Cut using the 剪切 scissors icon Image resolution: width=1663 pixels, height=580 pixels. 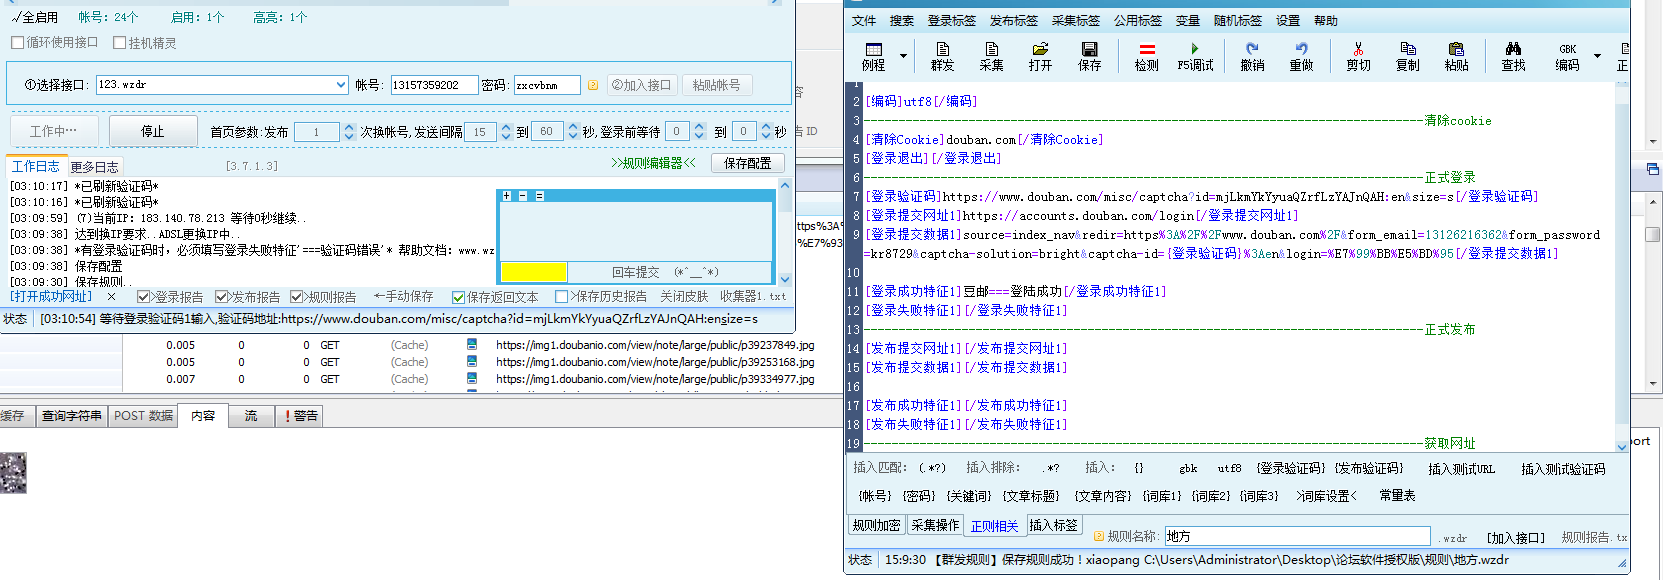coord(1358,56)
